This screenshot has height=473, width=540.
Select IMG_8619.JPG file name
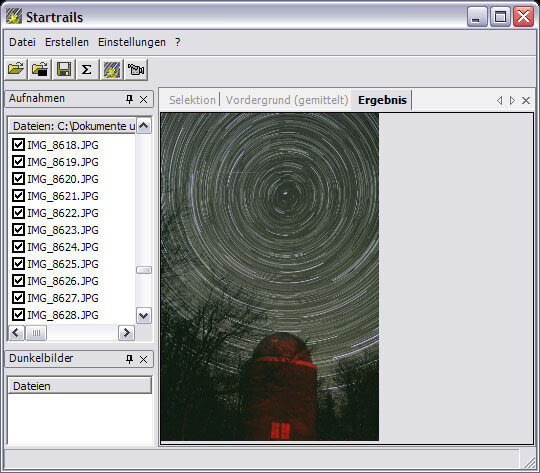point(63,162)
